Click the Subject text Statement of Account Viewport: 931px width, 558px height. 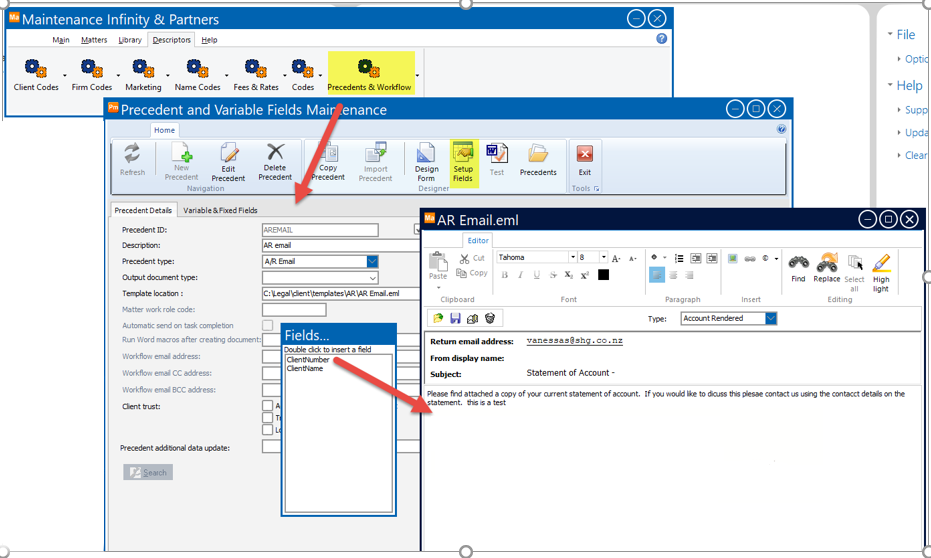point(570,373)
